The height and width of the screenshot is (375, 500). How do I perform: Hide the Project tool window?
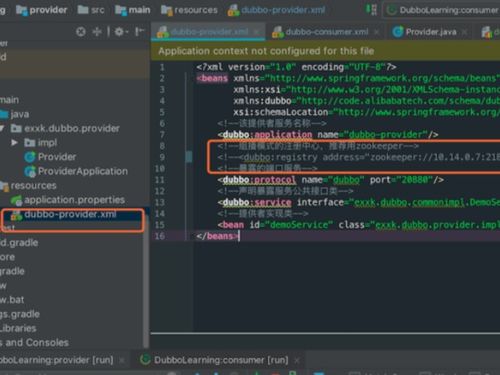click(x=139, y=32)
